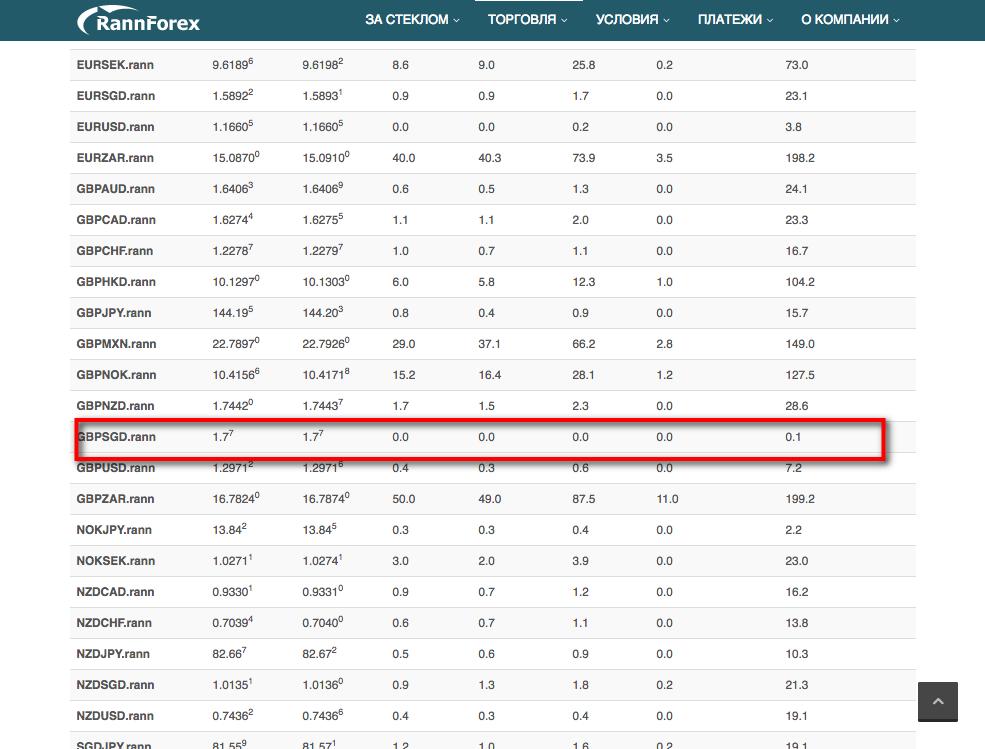Screen dimensions: 985x749
Task: Click the 0.1 value in GBPSGD row
Action: 793,437
